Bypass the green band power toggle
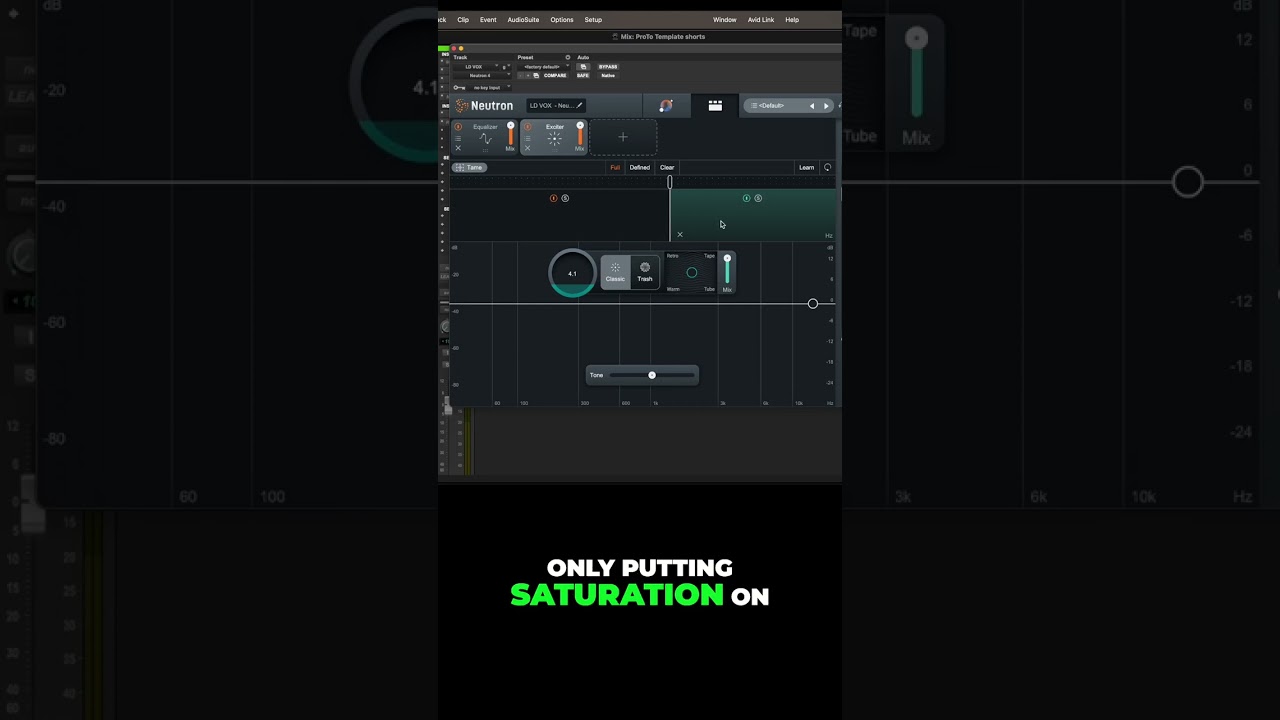Image resolution: width=1280 pixels, height=720 pixels. tap(746, 198)
